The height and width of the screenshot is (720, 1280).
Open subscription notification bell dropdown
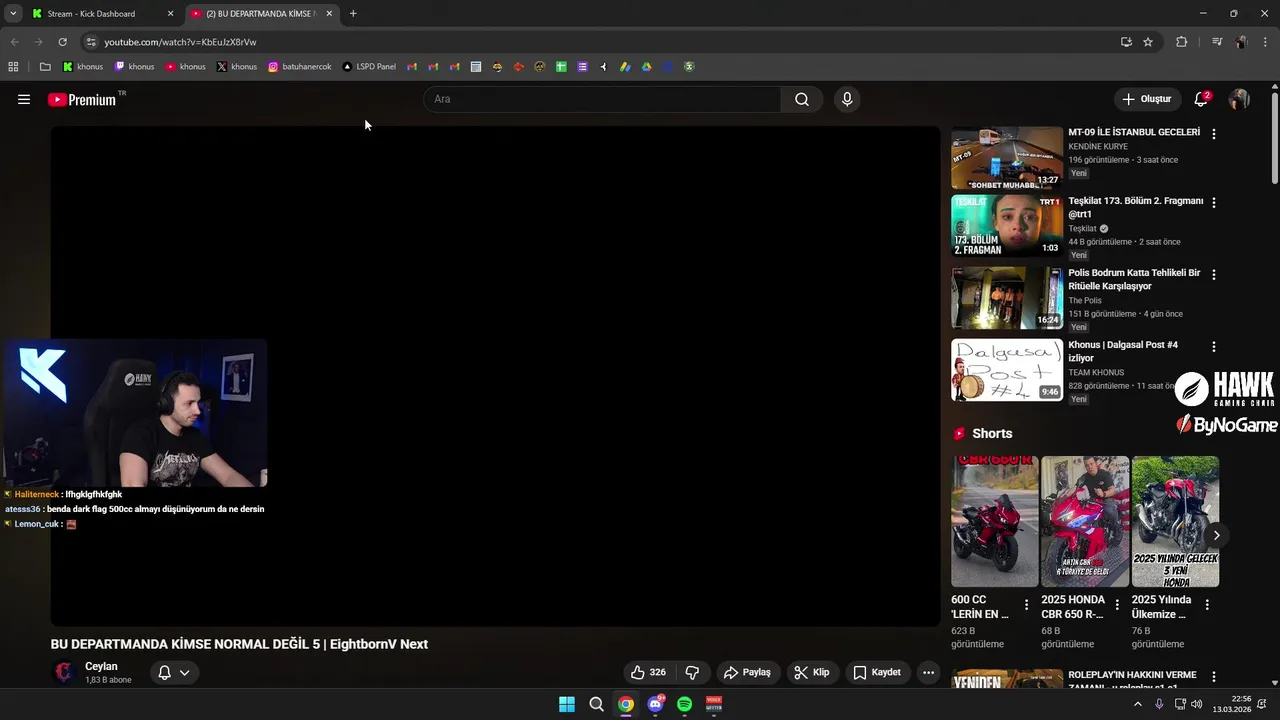[x=174, y=672]
